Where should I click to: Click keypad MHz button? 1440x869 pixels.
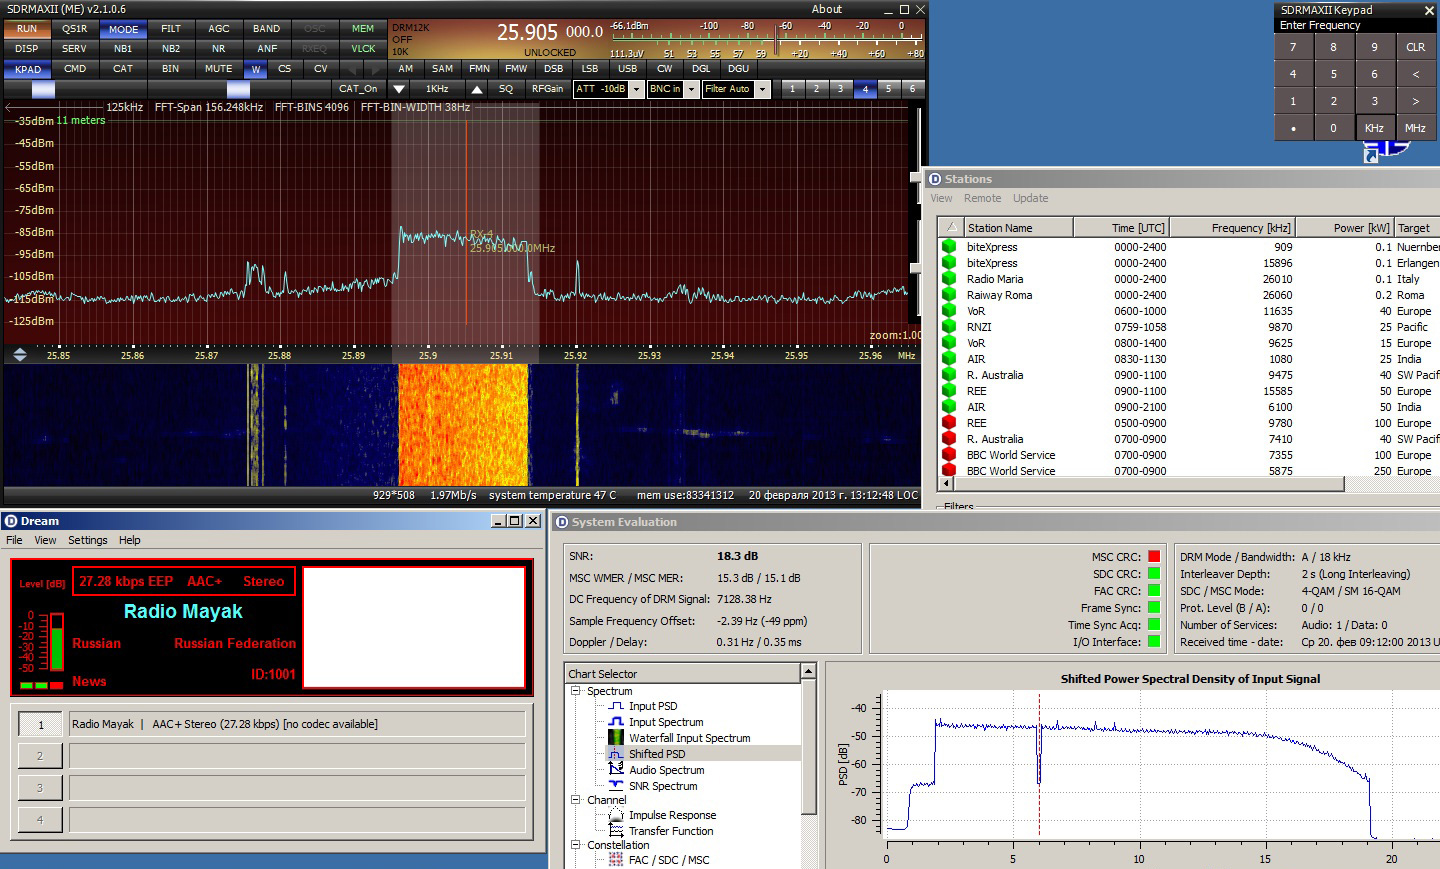1415,128
